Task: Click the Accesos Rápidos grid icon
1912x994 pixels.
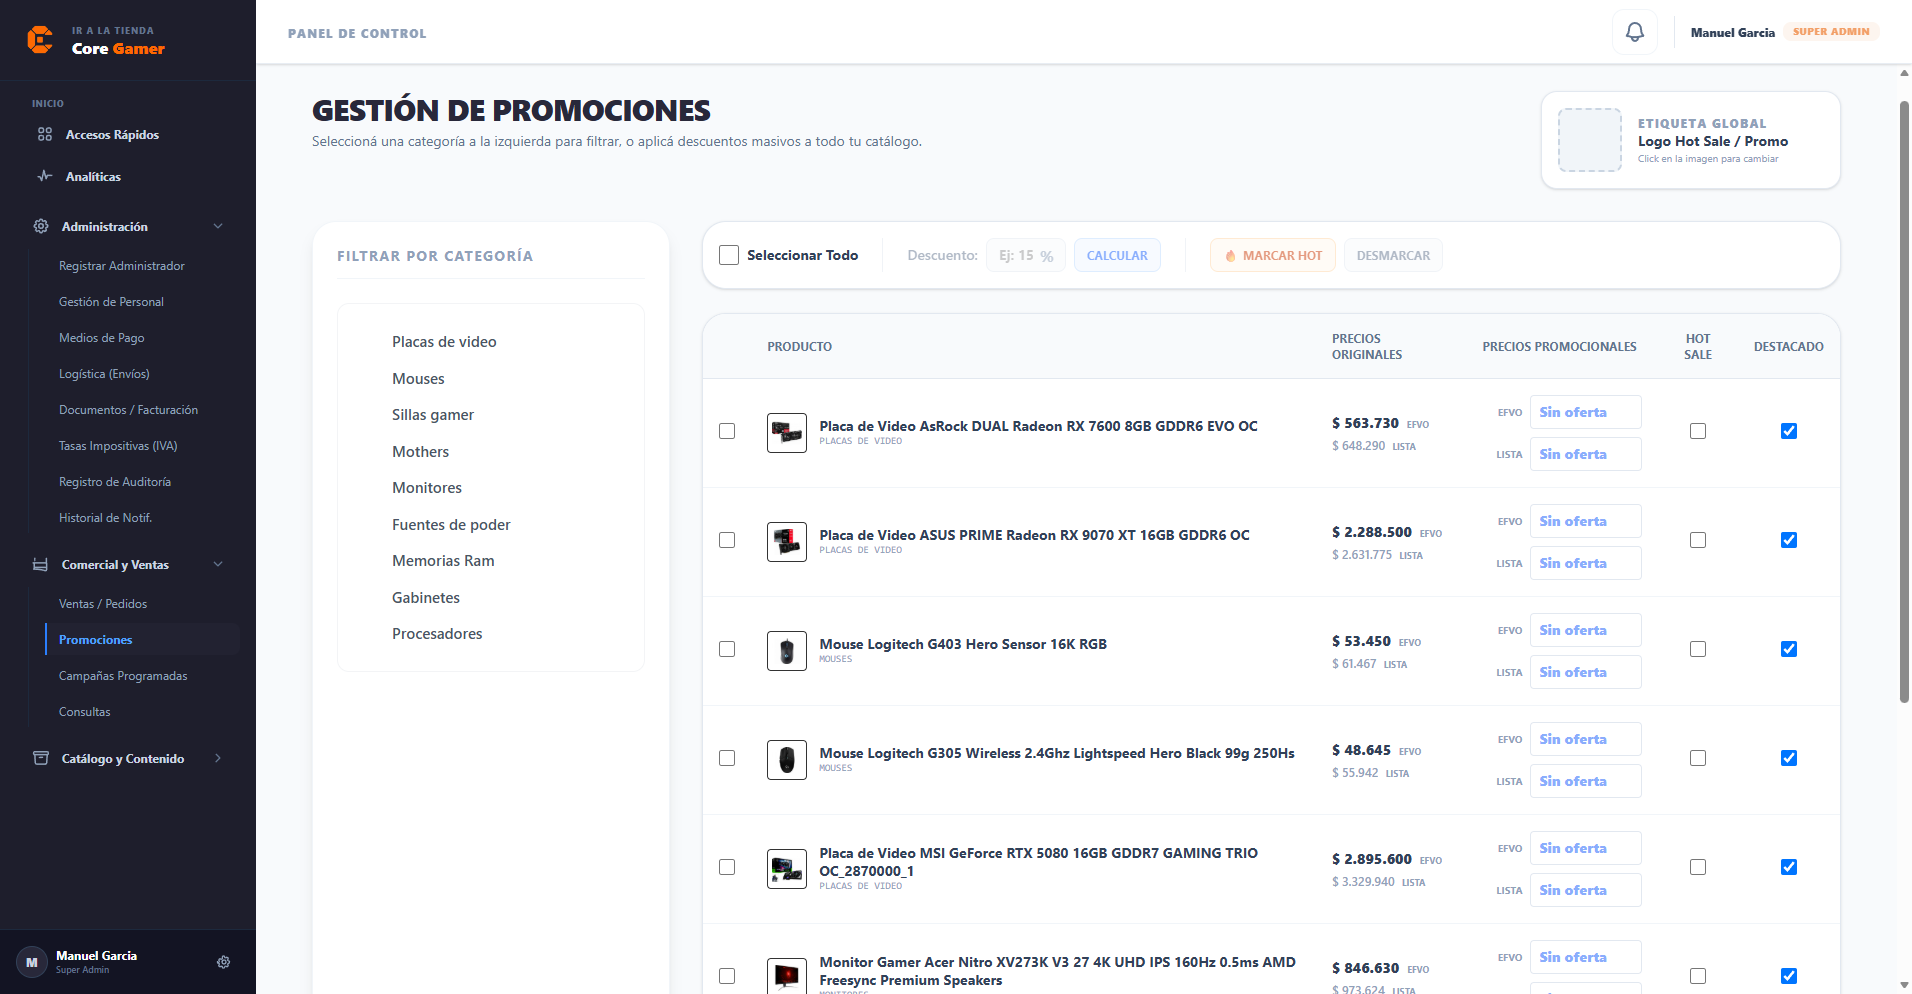Action: [45, 134]
